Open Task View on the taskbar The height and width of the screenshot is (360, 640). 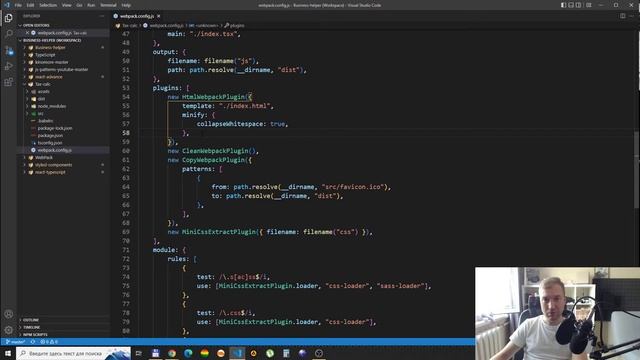(138, 353)
